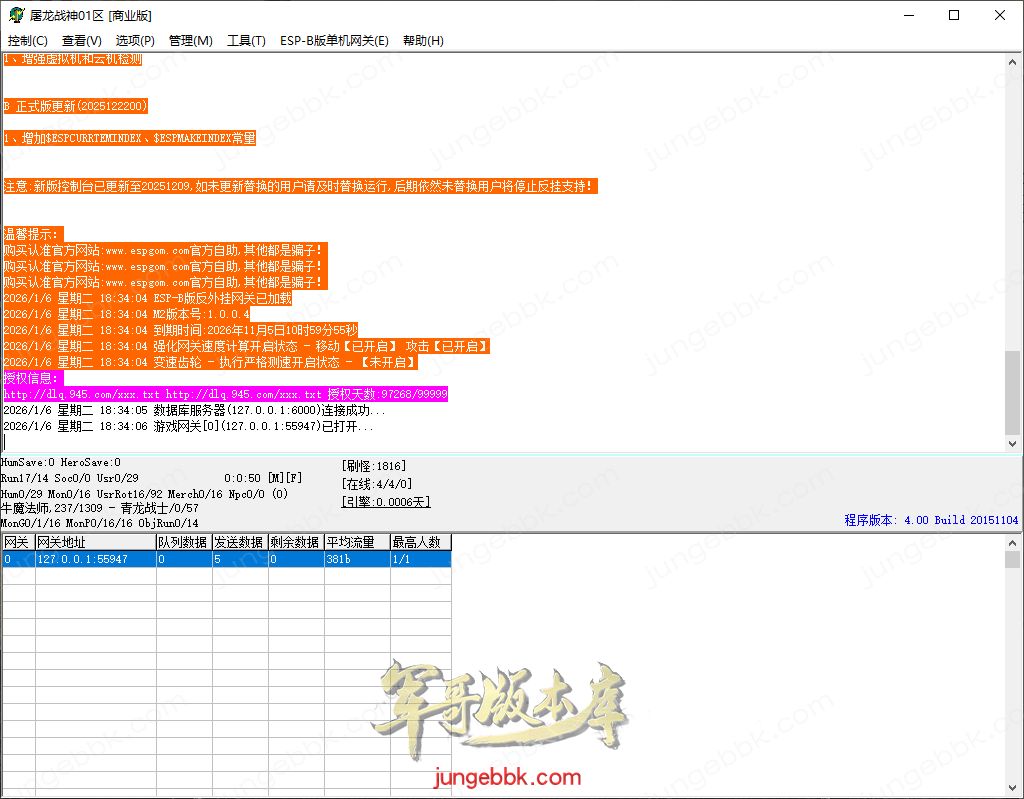Expand the 选项(P) menu
The height and width of the screenshot is (799, 1024).
point(135,41)
